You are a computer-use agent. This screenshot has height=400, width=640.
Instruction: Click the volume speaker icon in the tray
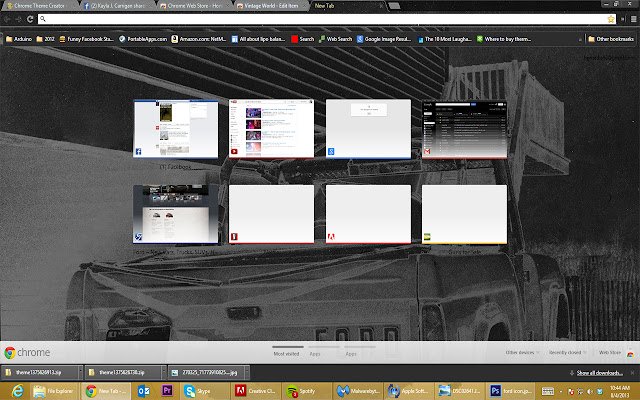(x=589, y=391)
